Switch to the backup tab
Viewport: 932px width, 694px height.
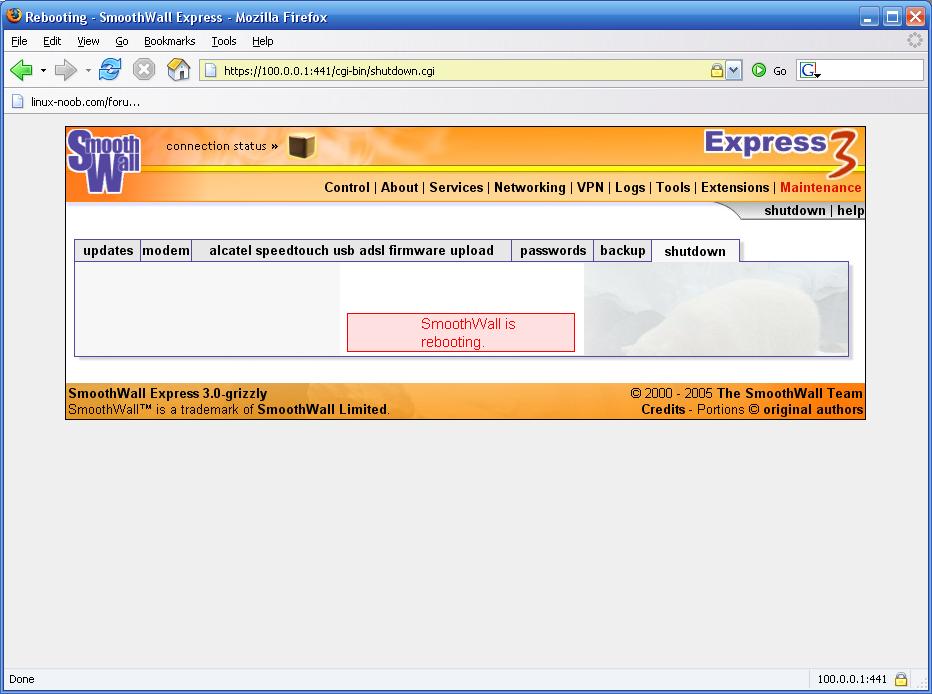click(622, 251)
